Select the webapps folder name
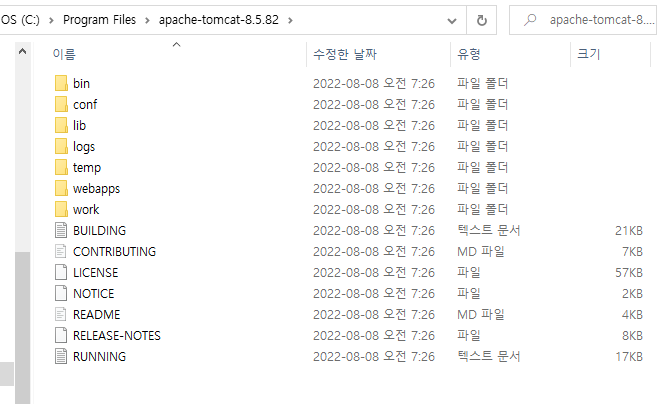The width and height of the screenshot is (663, 404). point(96,188)
